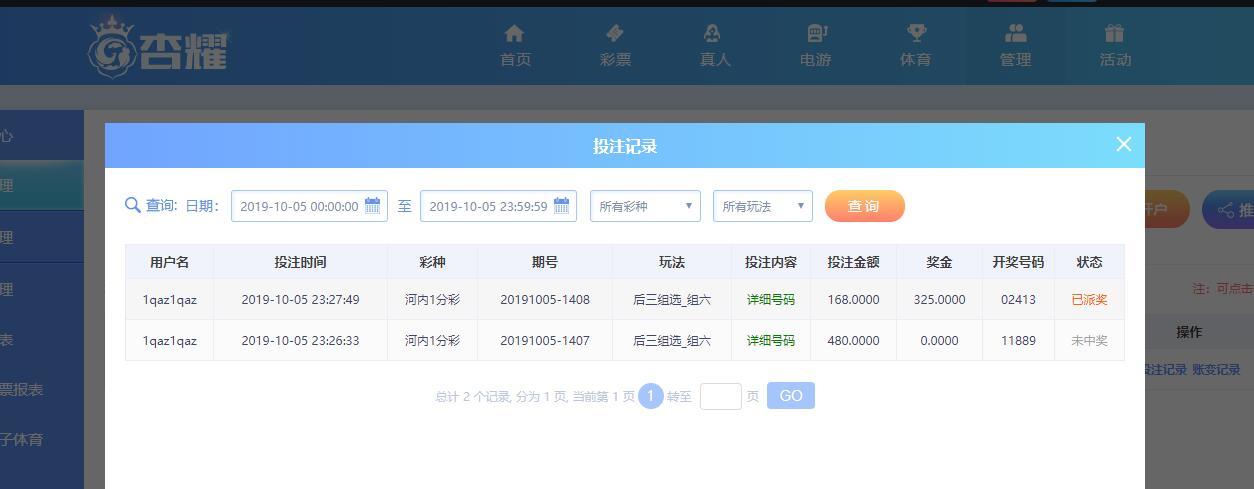Open the 子体育 sidebar item
This screenshot has width=1254, height=489.
22,439
